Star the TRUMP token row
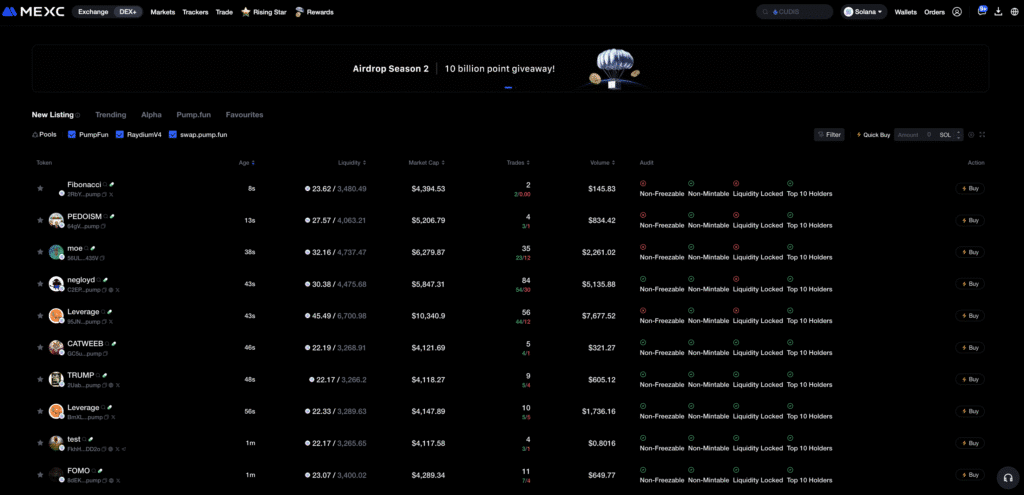 click(40, 379)
